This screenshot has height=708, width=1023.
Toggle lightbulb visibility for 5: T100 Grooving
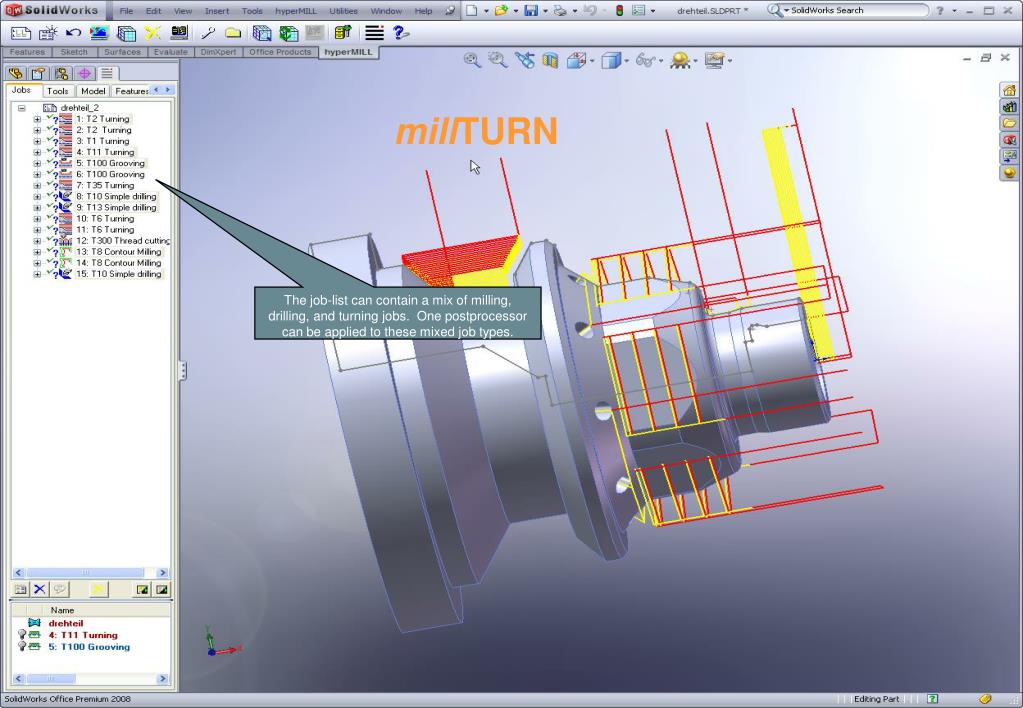(22, 647)
